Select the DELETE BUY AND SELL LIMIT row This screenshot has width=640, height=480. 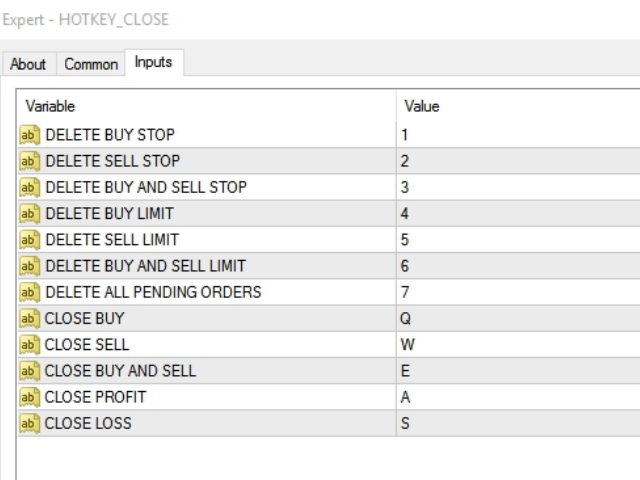pos(329,266)
